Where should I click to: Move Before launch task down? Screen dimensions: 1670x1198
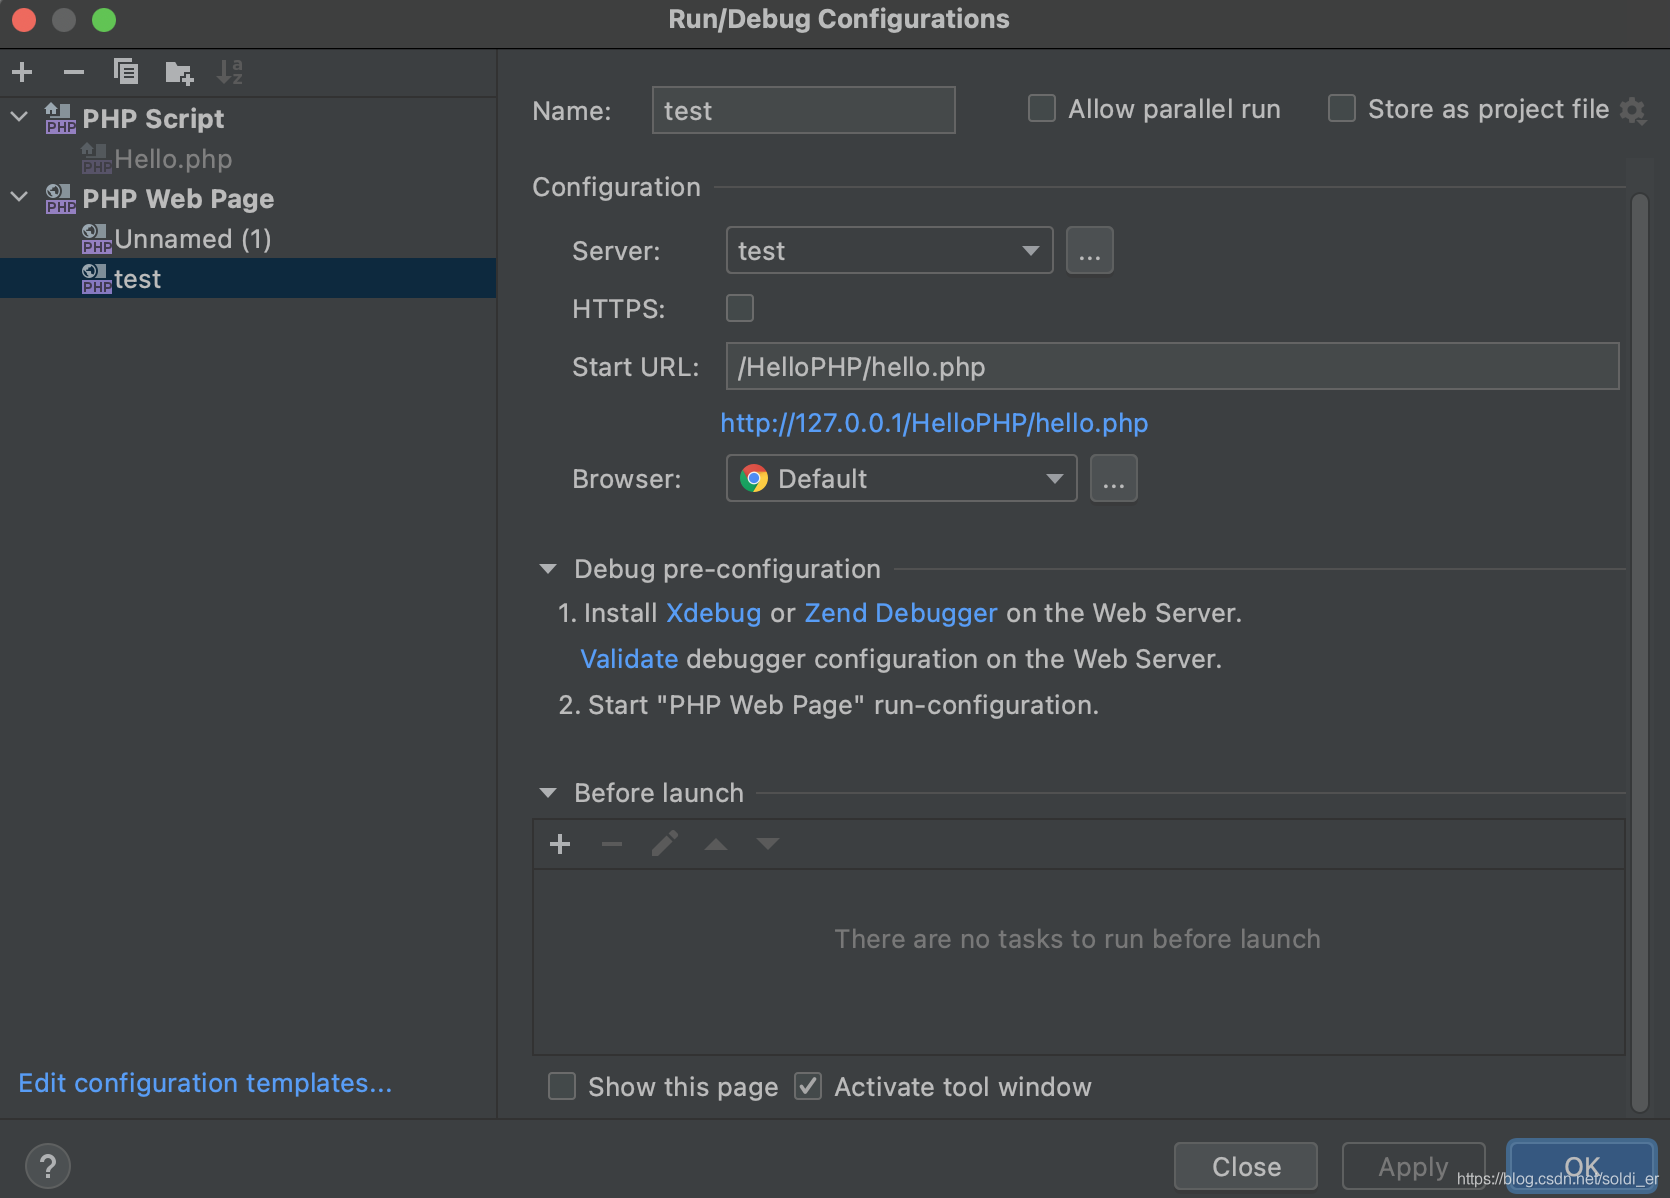coord(768,844)
